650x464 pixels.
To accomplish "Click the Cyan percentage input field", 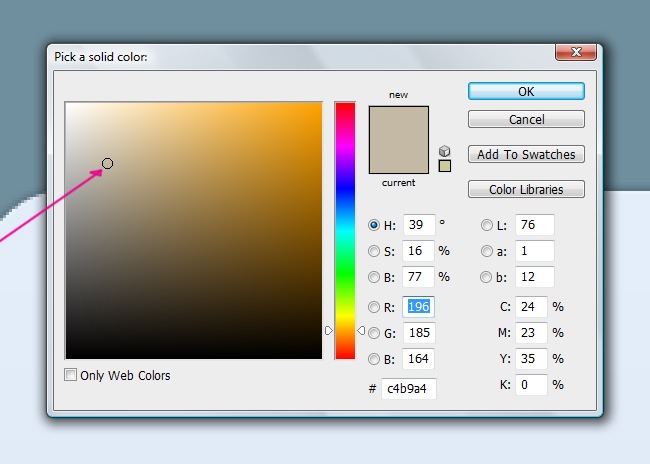I will pyautogui.click(x=531, y=307).
